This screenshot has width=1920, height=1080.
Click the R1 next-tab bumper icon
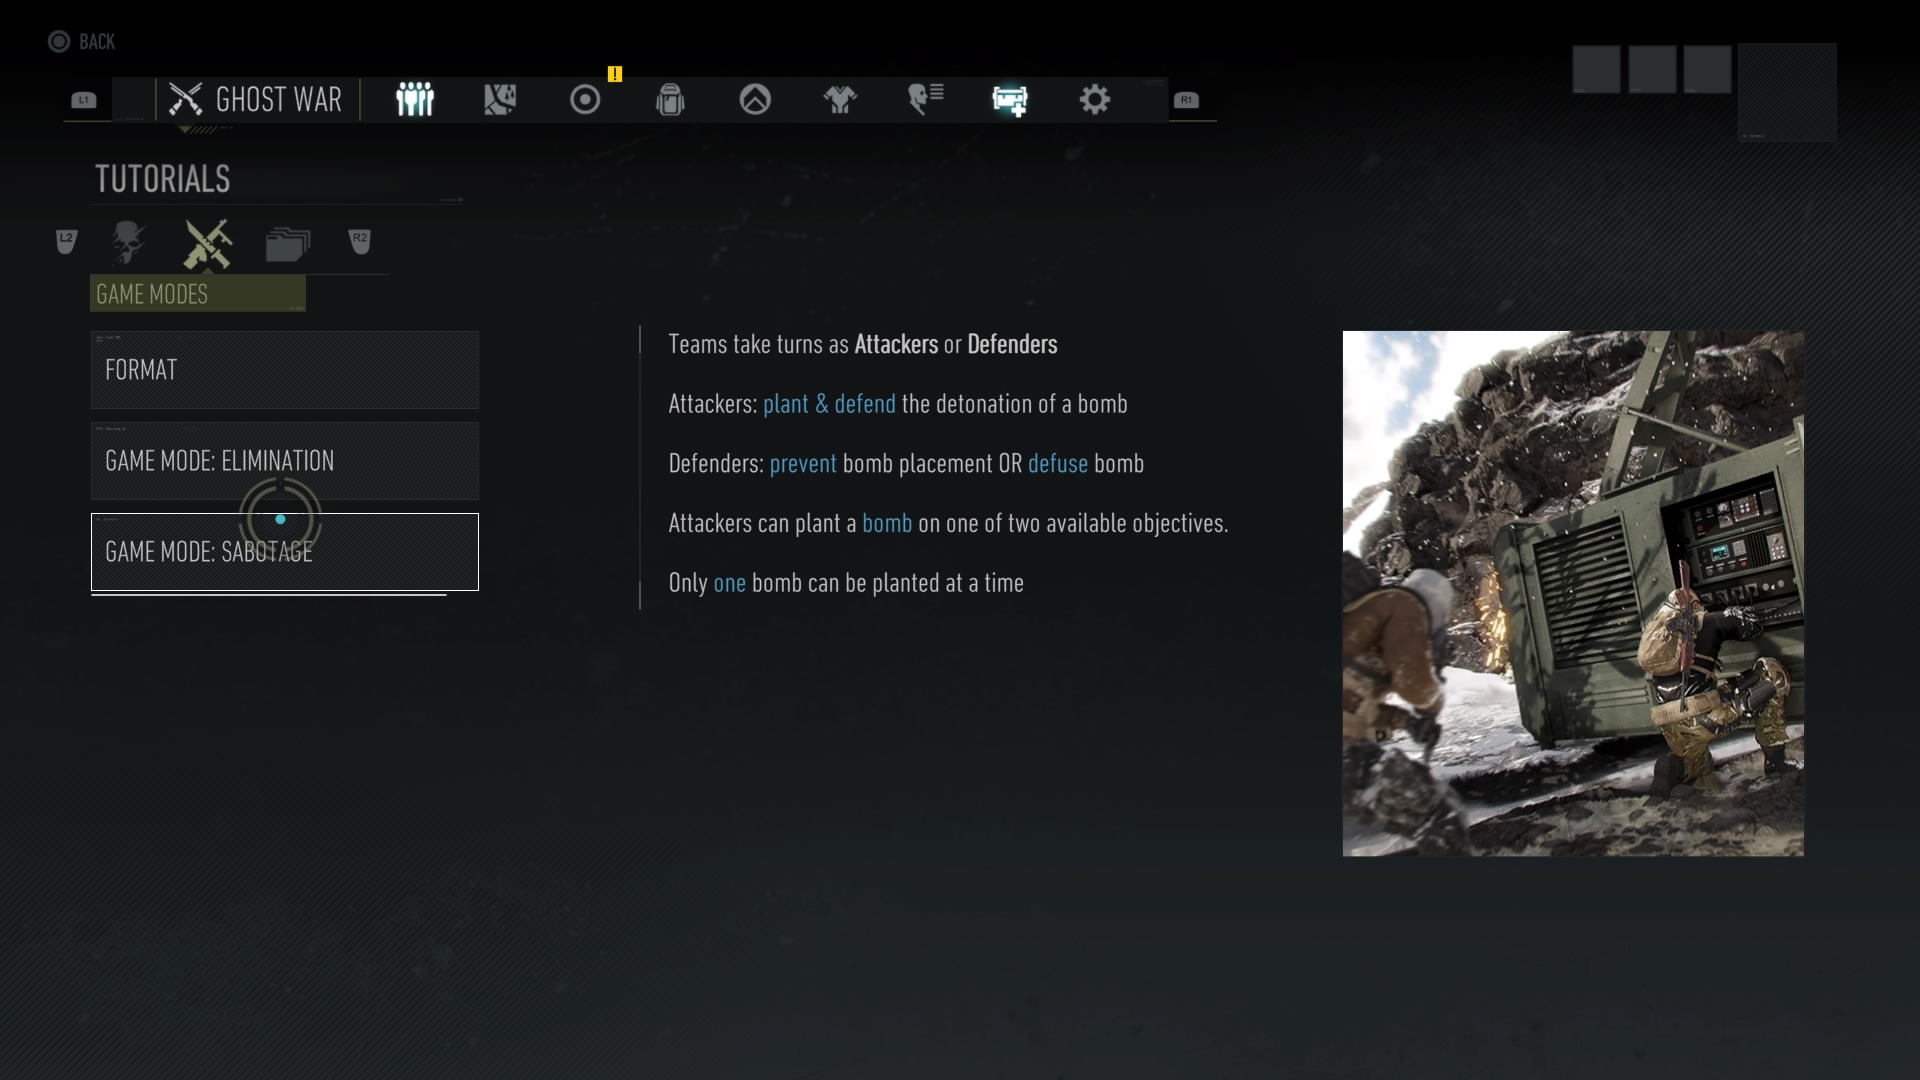pos(1186,100)
